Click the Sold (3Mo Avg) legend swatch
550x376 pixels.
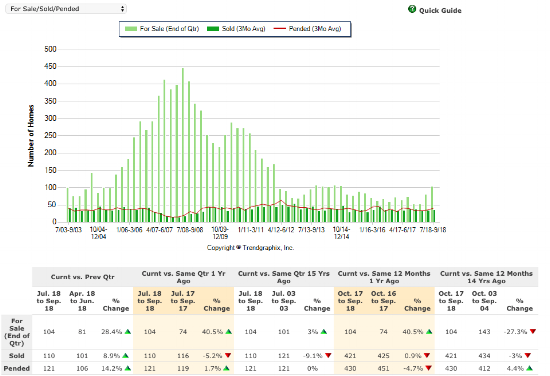click(213, 29)
